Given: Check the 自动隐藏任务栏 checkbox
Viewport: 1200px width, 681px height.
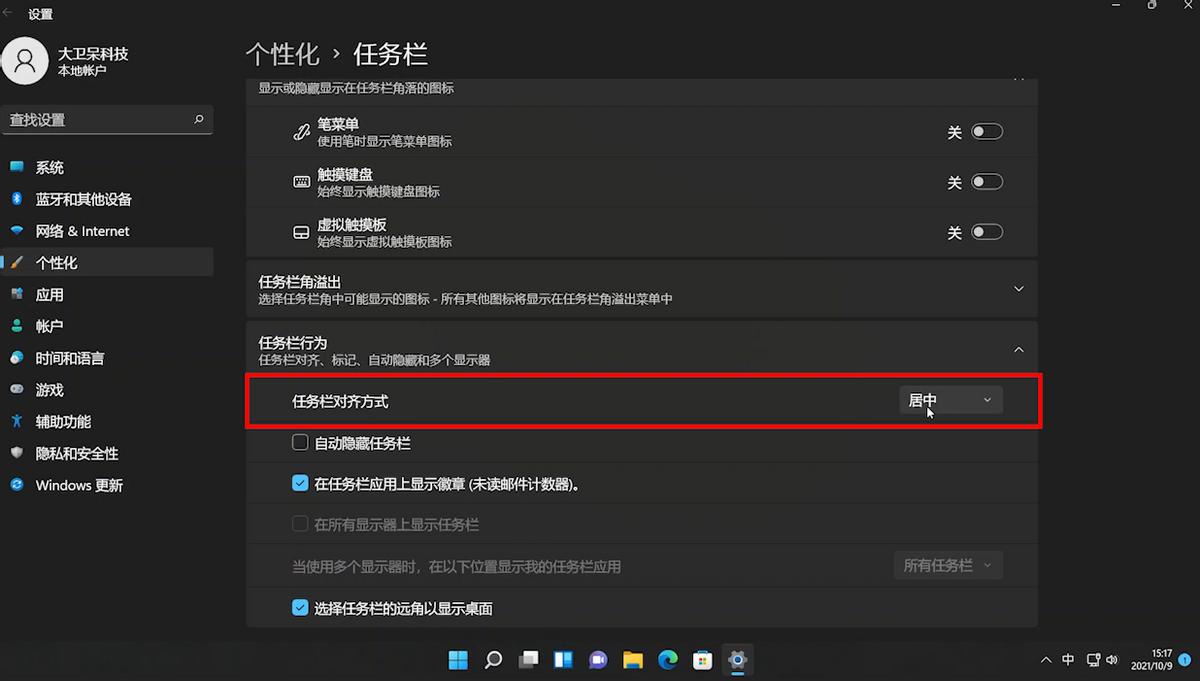Looking at the screenshot, I should point(300,442).
